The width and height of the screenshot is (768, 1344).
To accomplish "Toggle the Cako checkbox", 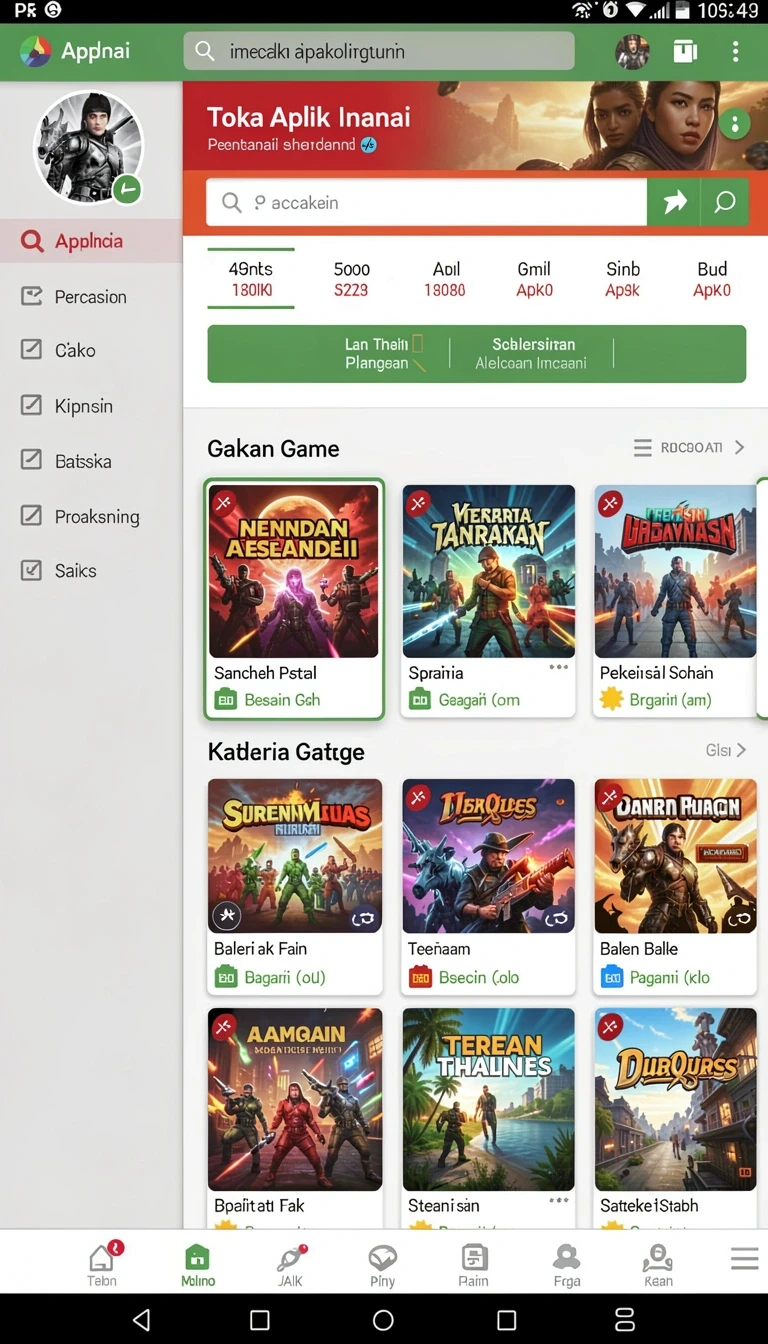I will (x=32, y=350).
